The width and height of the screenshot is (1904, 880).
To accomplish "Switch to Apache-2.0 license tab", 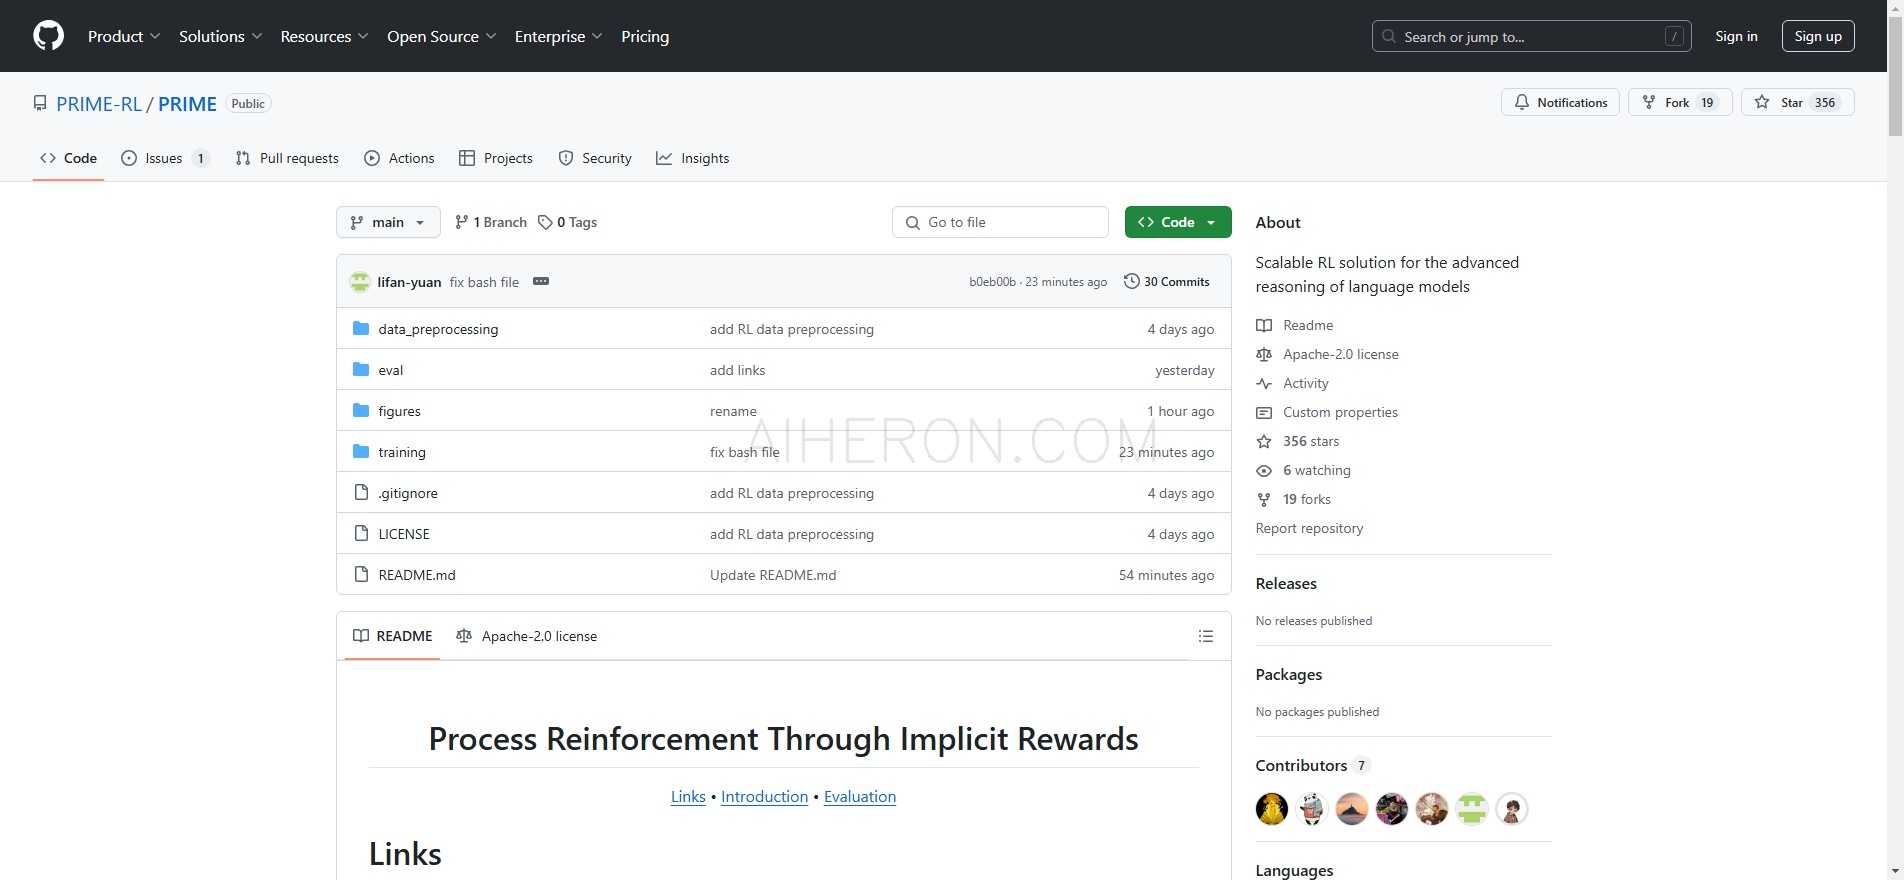I will pos(527,636).
